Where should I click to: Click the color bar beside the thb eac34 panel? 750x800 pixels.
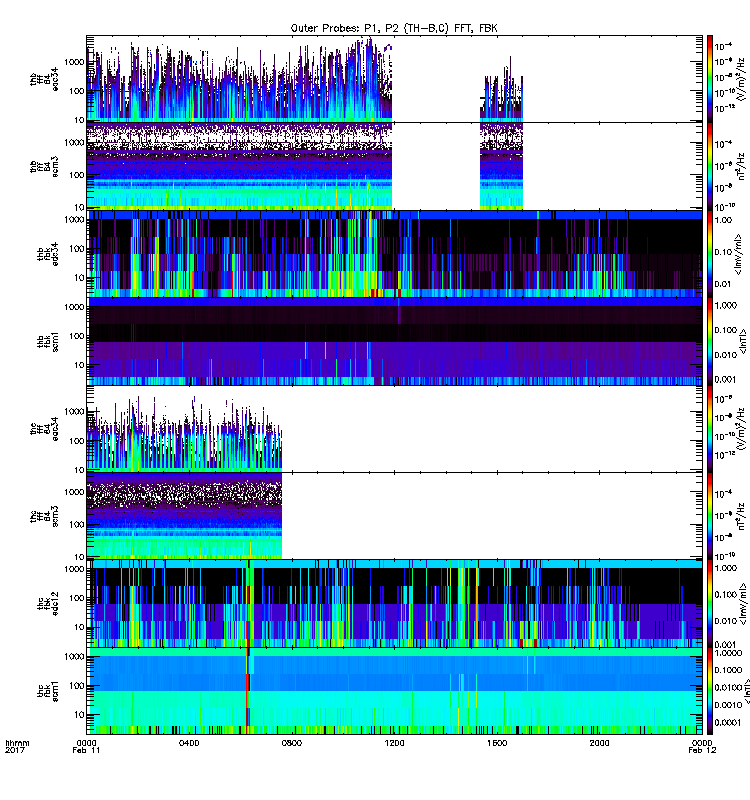[x=709, y=79]
